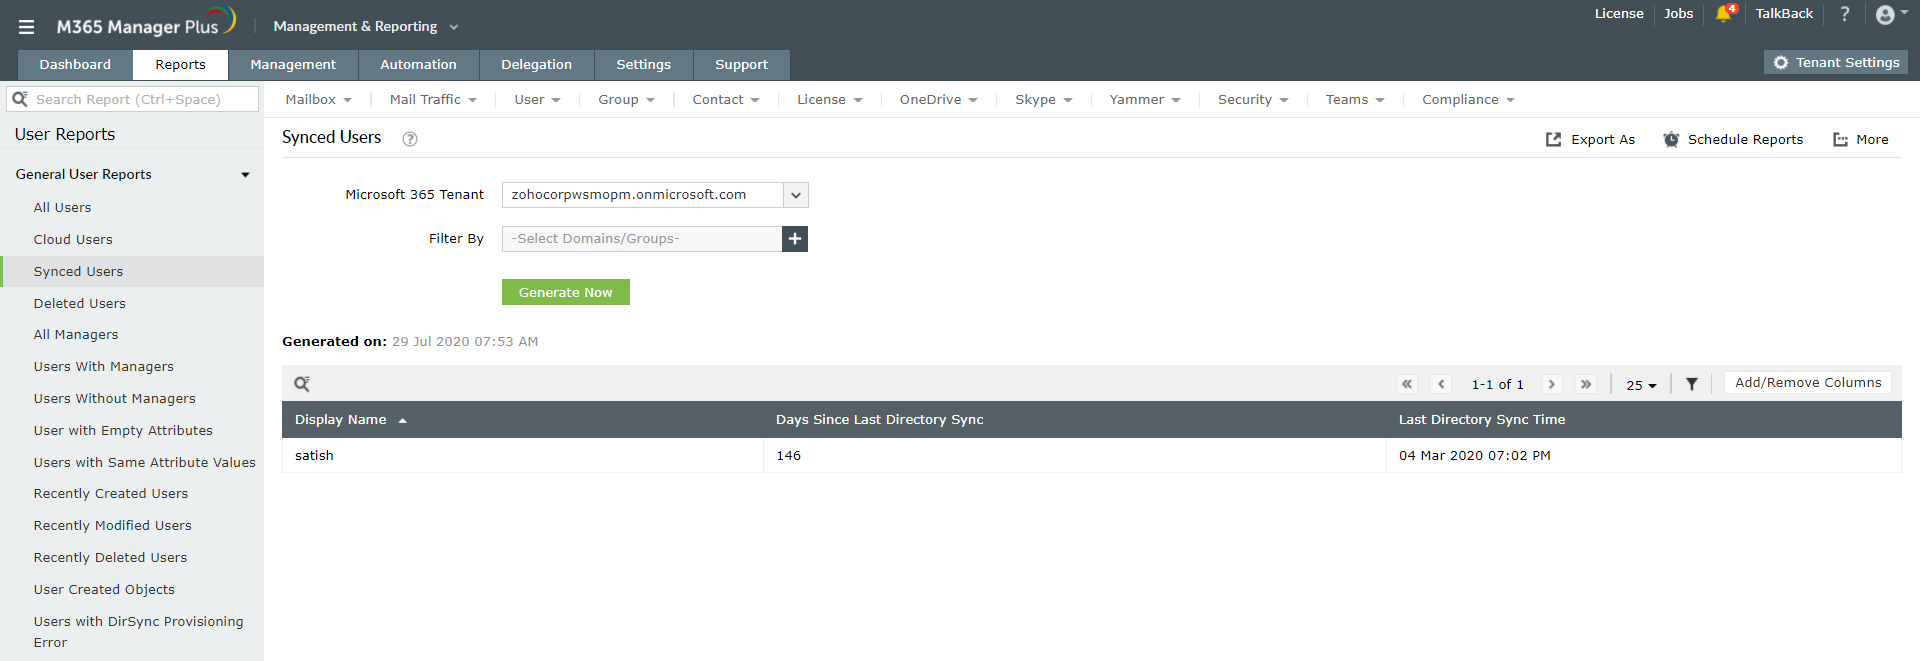This screenshot has height=661, width=1920.
Task: Open the Jobs link in header
Action: (1678, 14)
